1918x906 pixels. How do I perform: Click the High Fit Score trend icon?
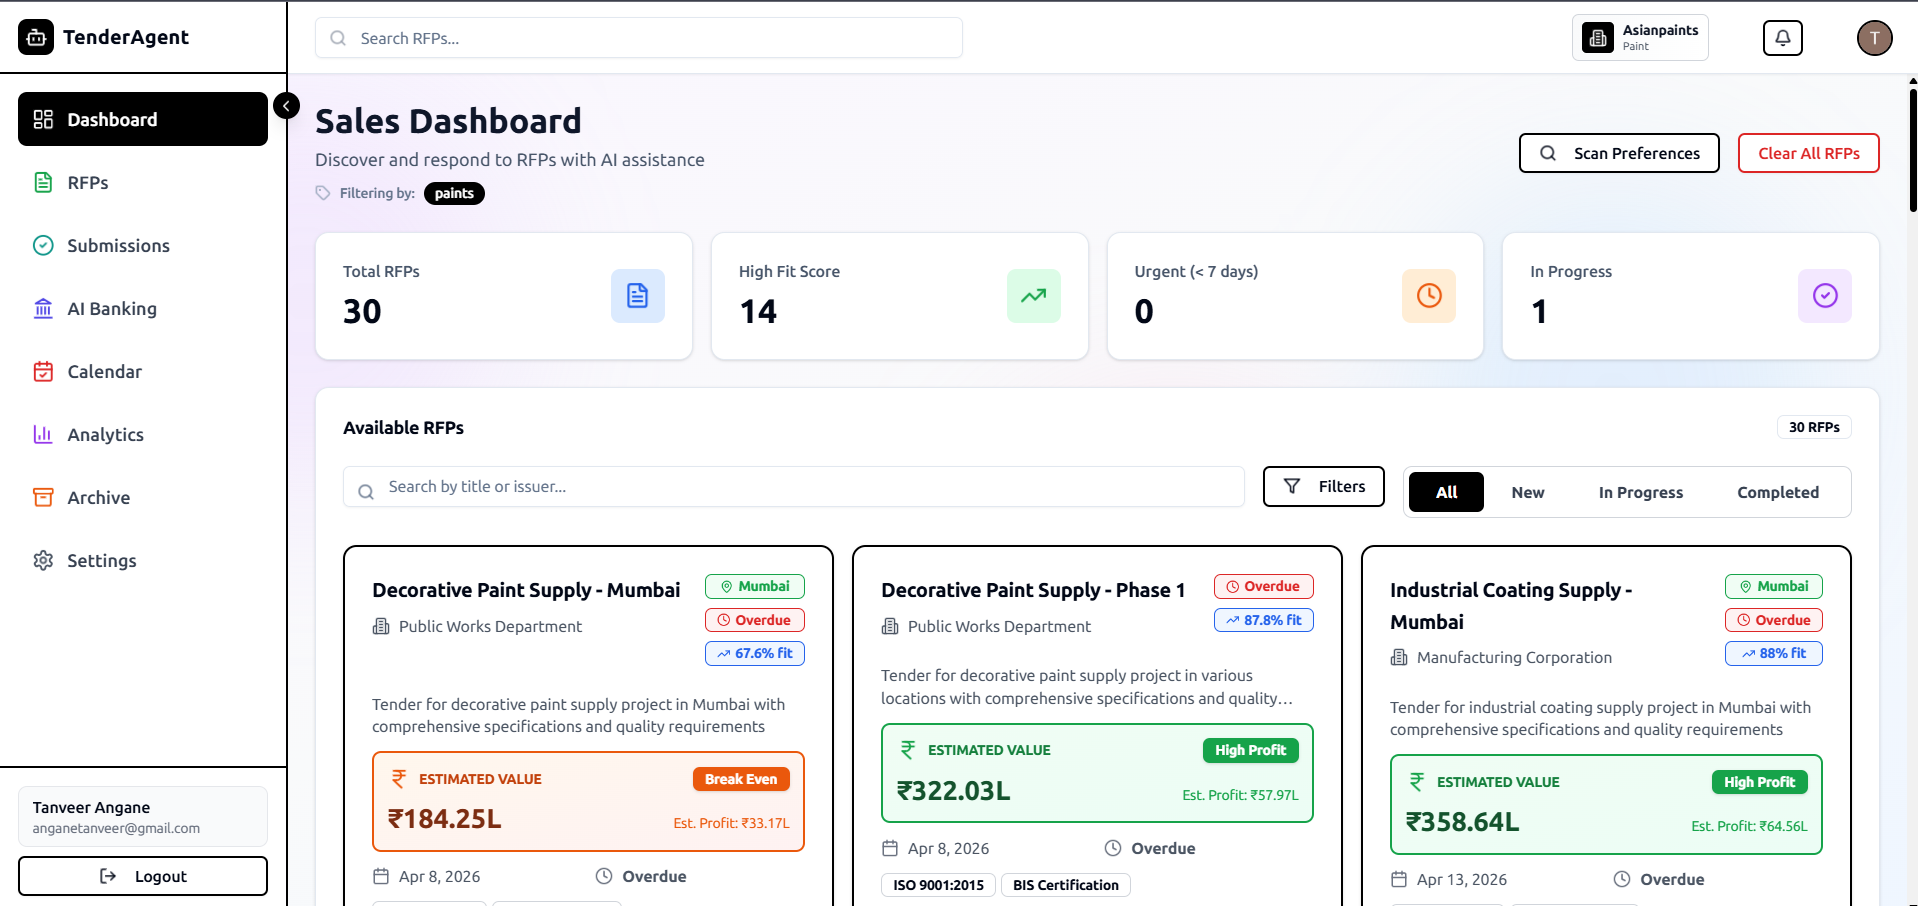pos(1034,296)
